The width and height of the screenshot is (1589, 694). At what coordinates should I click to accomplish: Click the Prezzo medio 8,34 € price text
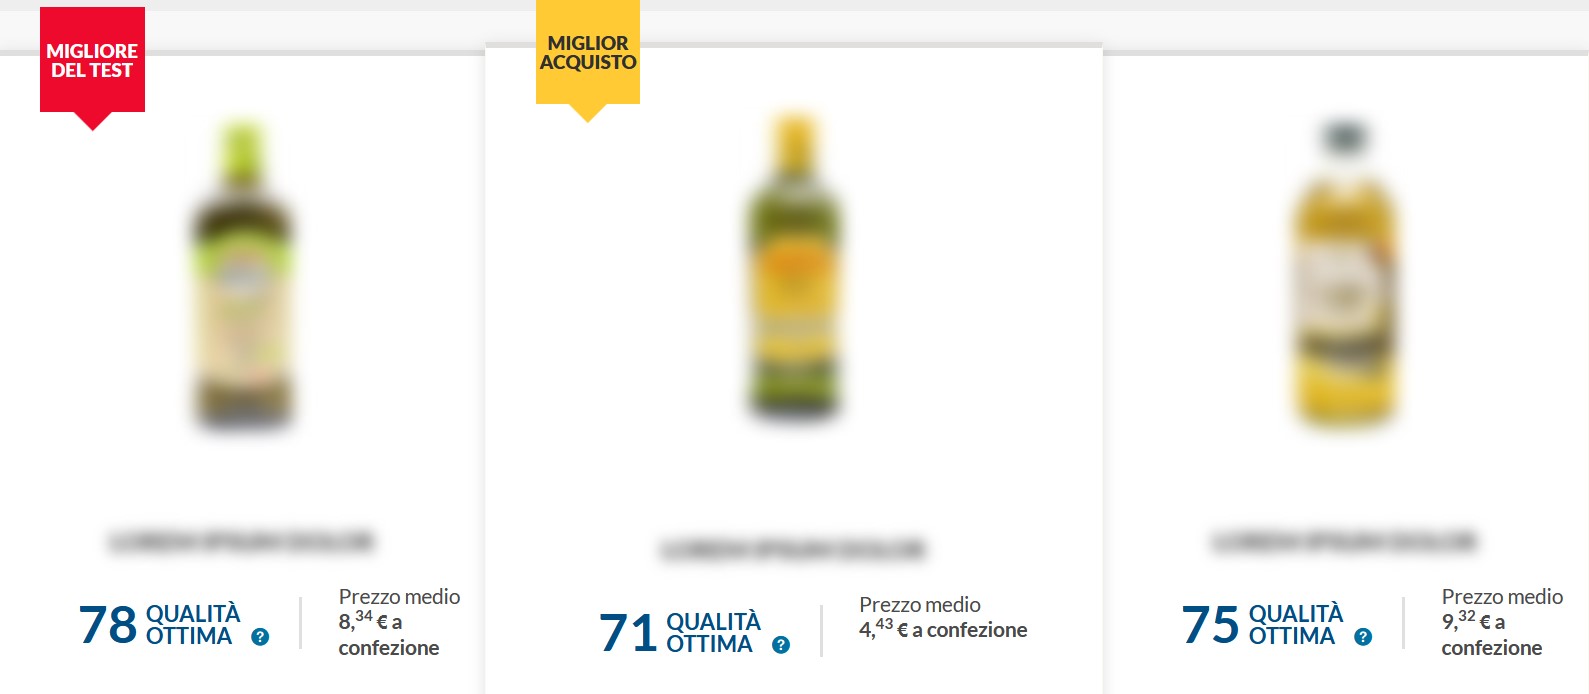(x=399, y=622)
